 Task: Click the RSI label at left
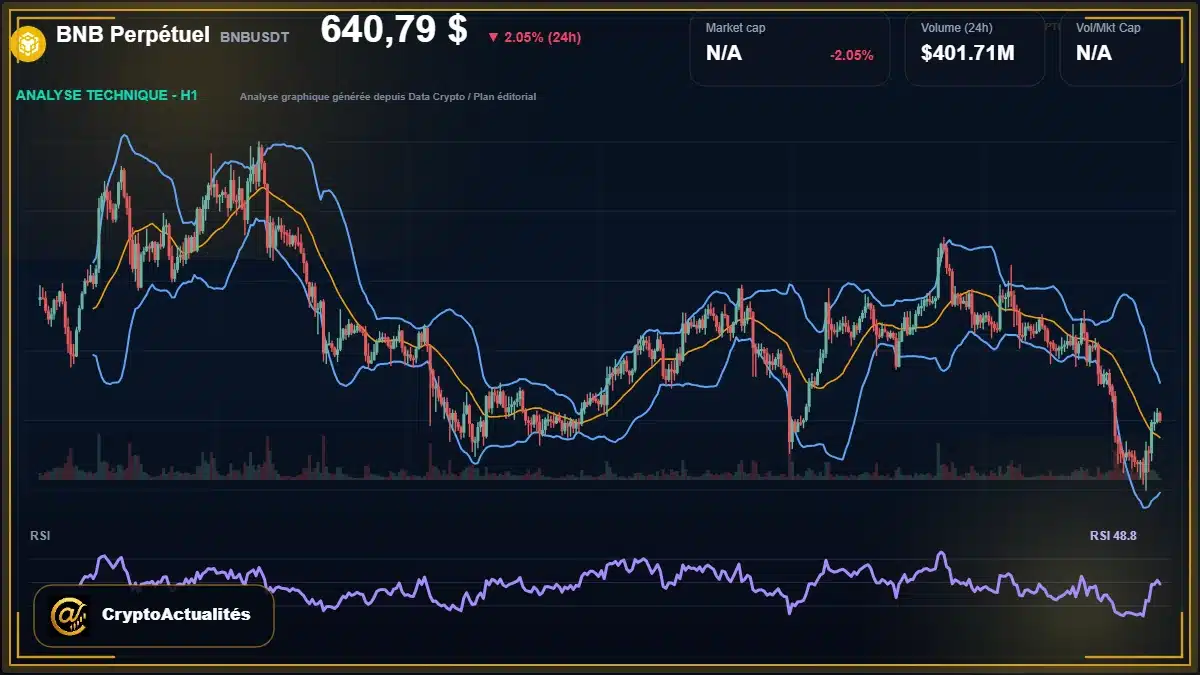40,536
